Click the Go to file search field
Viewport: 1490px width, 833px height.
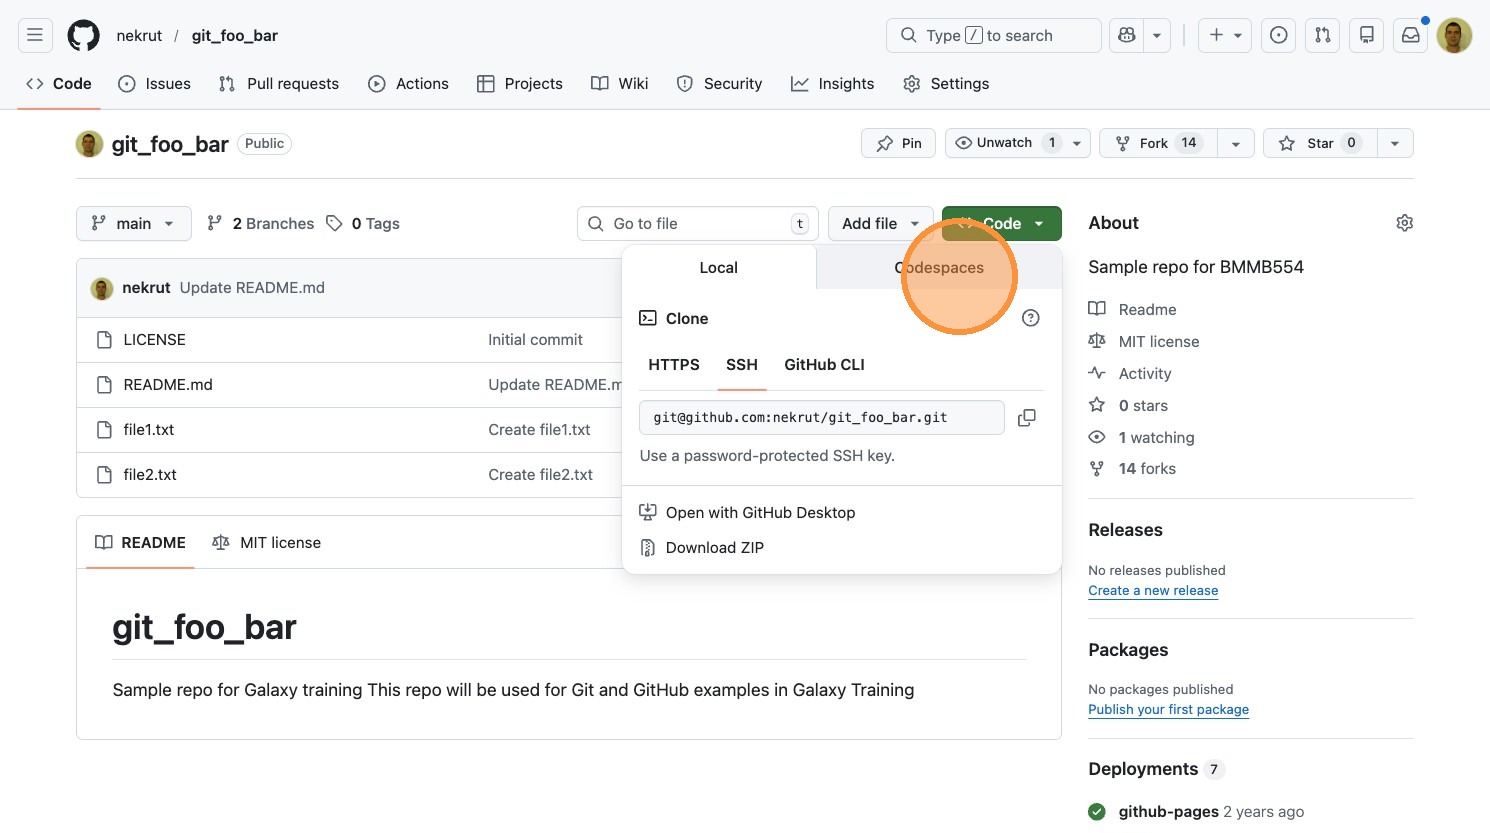(697, 224)
